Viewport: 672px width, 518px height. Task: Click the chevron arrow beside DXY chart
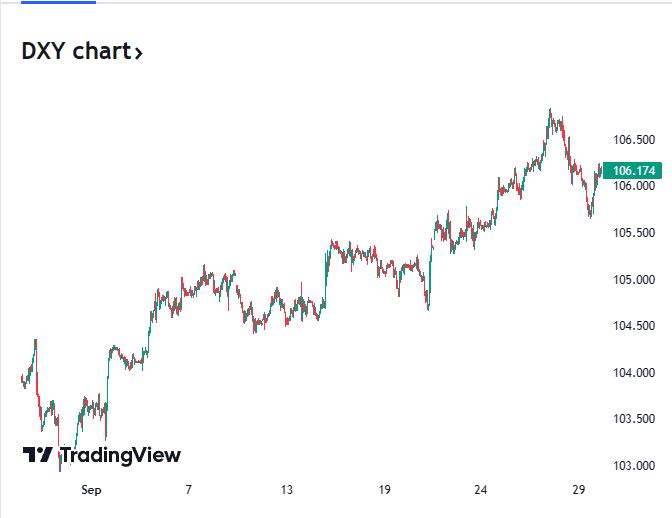pos(138,53)
